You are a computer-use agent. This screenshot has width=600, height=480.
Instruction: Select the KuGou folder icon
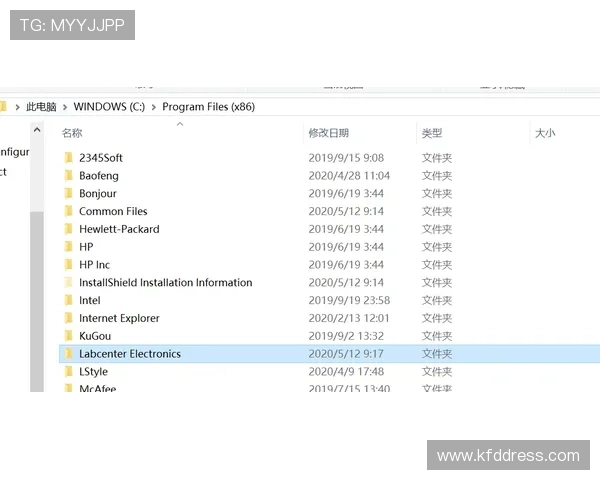(x=68, y=336)
